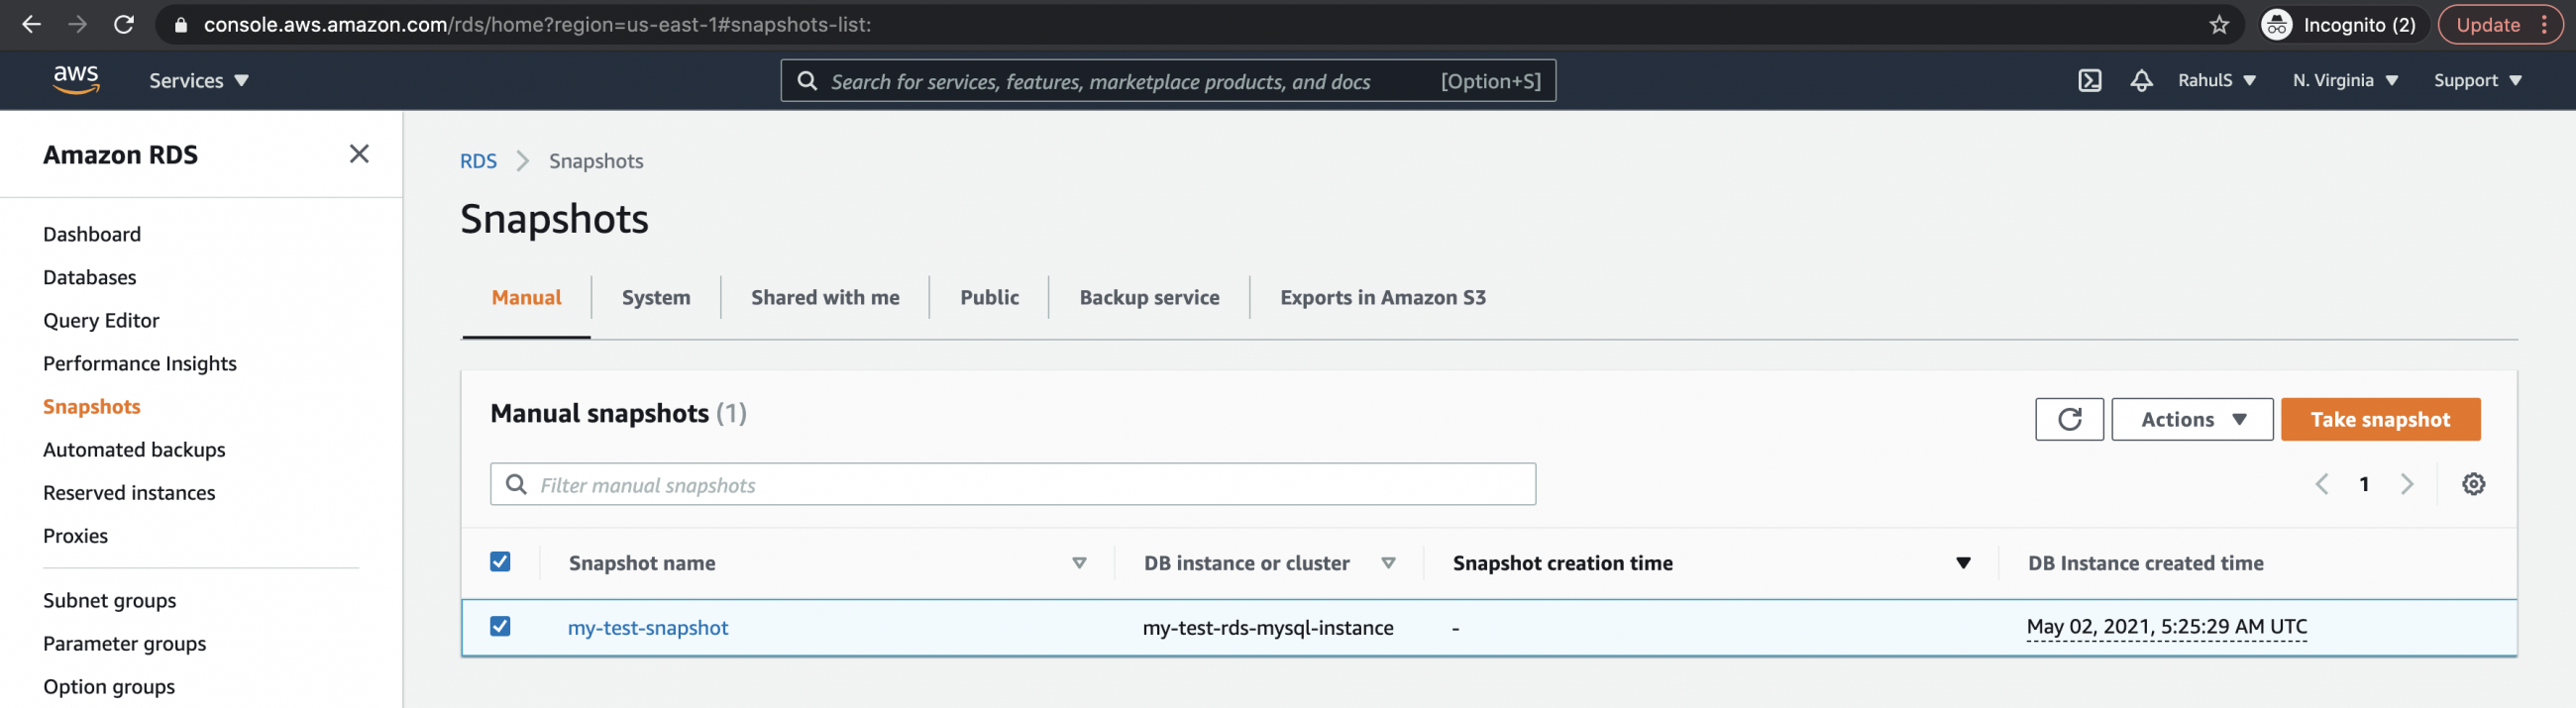The width and height of the screenshot is (2576, 708).
Task: Click the browser forward arrow
Action: click(x=77, y=24)
